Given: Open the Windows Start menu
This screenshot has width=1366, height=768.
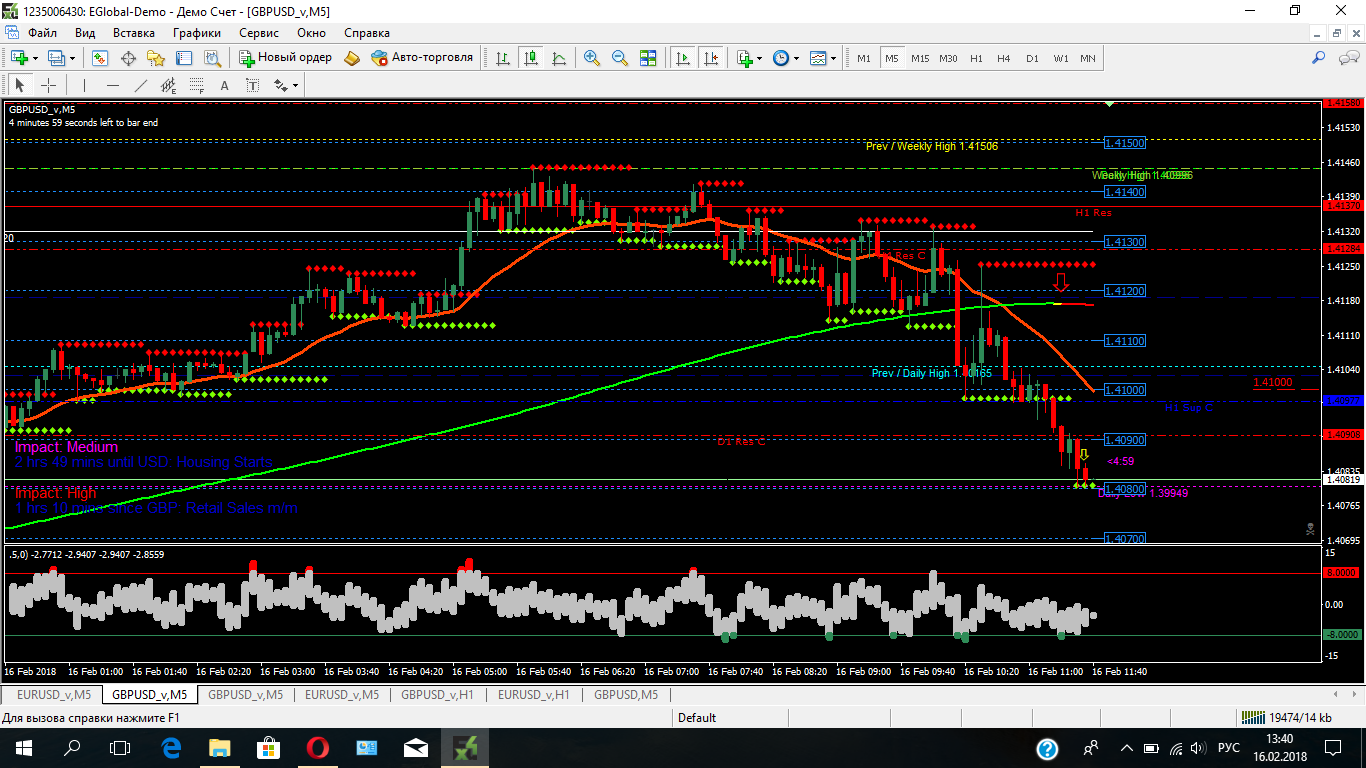Looking at the screenshot, I should pos(23,747).
